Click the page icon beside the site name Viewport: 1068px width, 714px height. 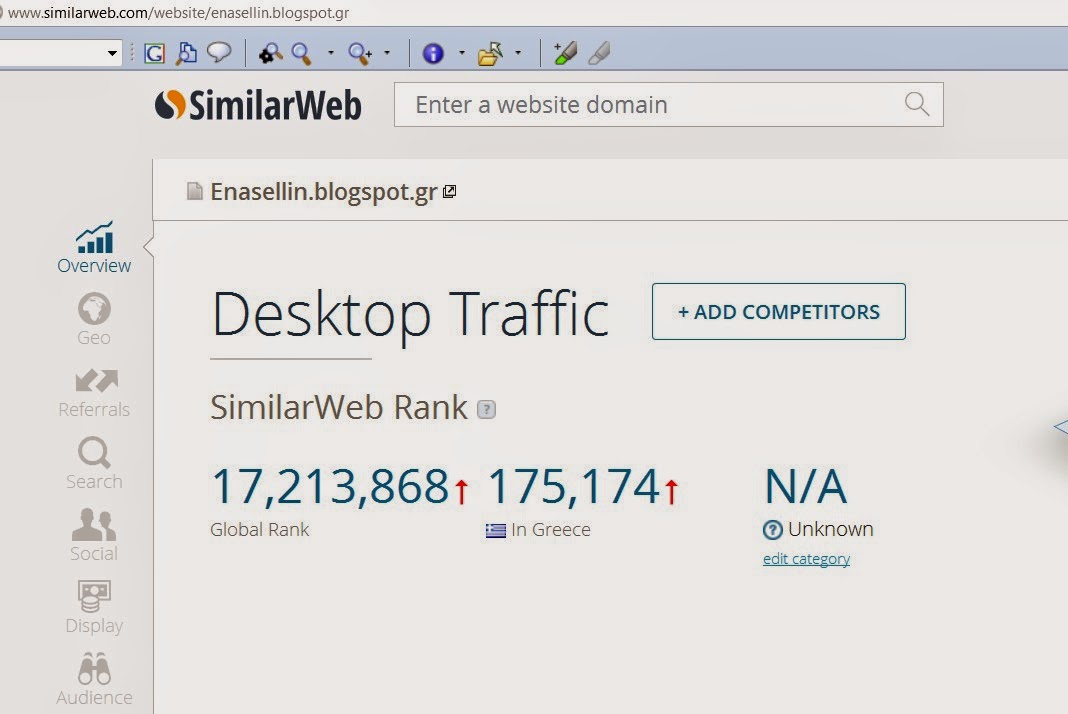coord(195,191)
